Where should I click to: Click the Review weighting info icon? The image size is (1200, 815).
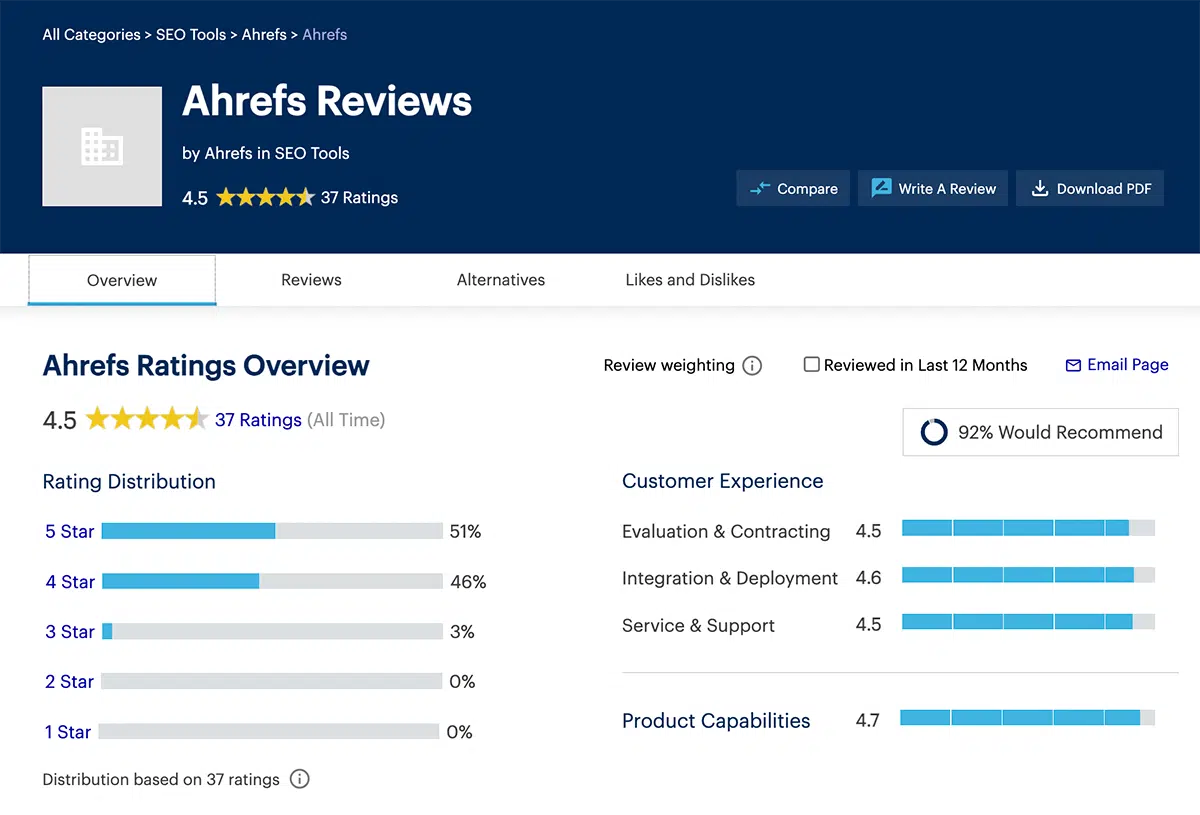[x=752, y=366]
